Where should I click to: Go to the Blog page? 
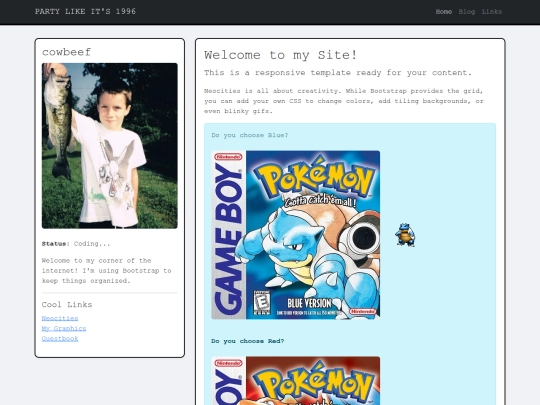click(467, 12)
